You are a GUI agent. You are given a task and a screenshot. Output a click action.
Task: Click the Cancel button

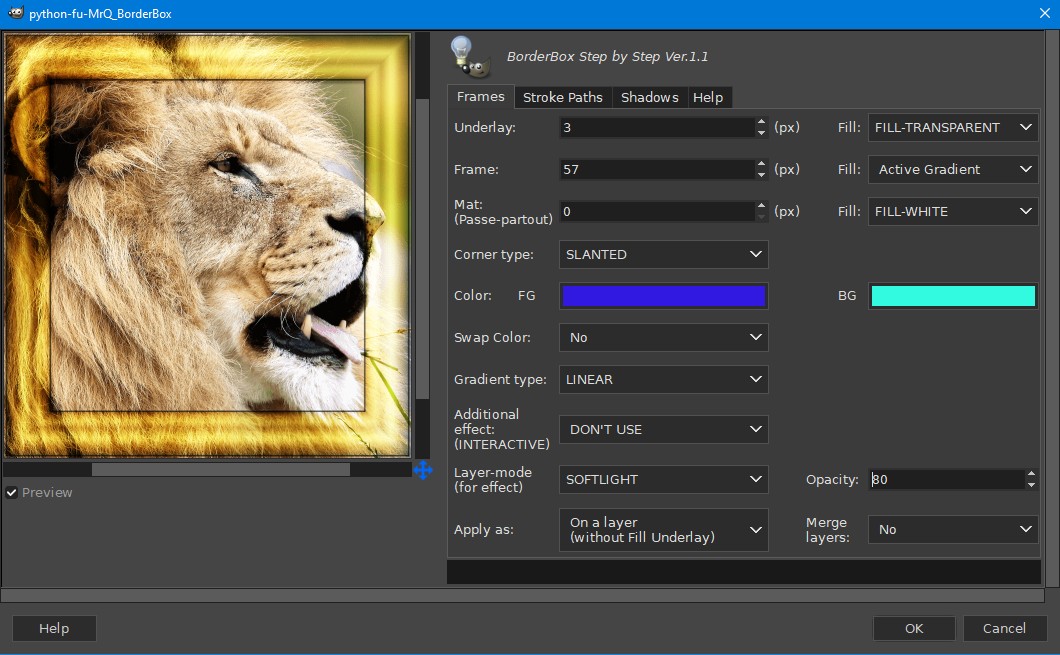(x=1004, y=629)
